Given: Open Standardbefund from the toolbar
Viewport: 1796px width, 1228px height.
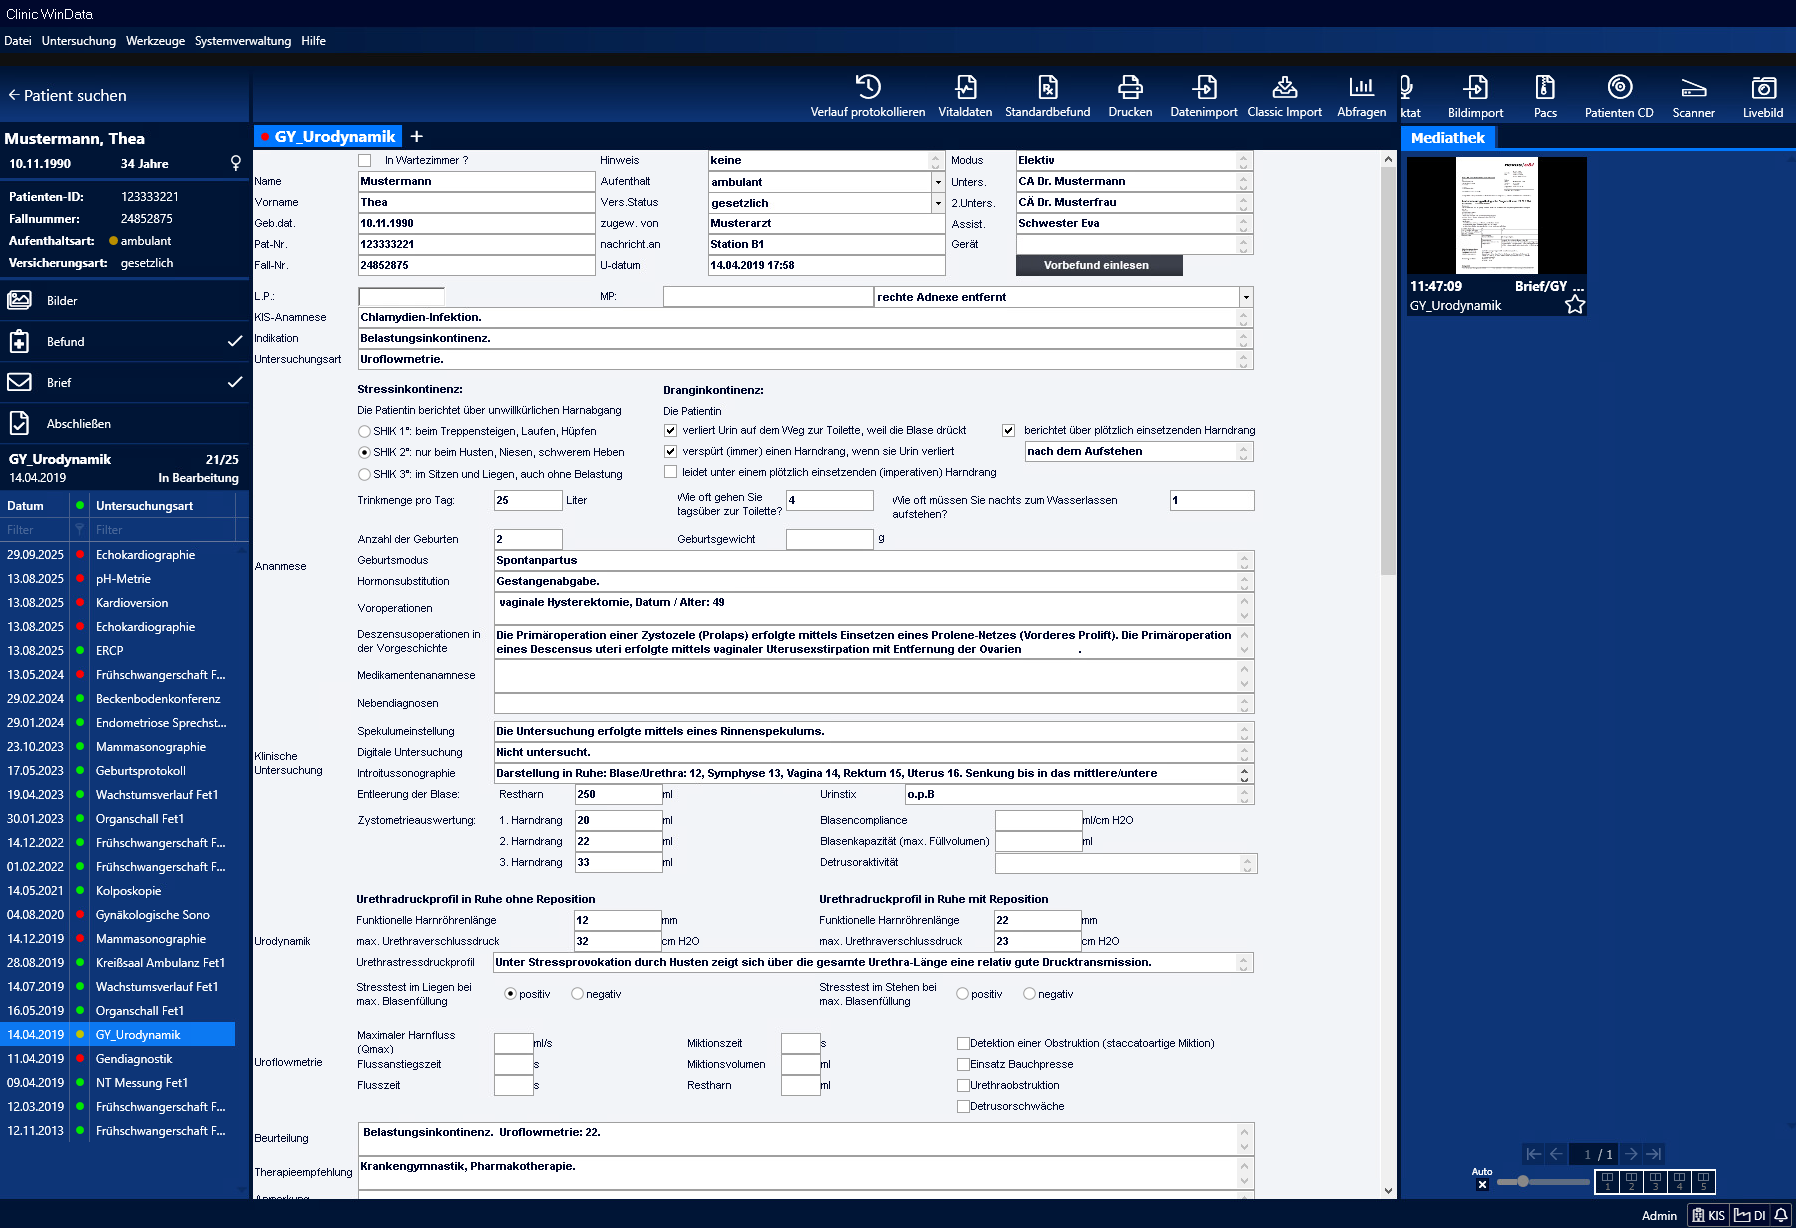Looking at the screenshot, I should 1047,88.
